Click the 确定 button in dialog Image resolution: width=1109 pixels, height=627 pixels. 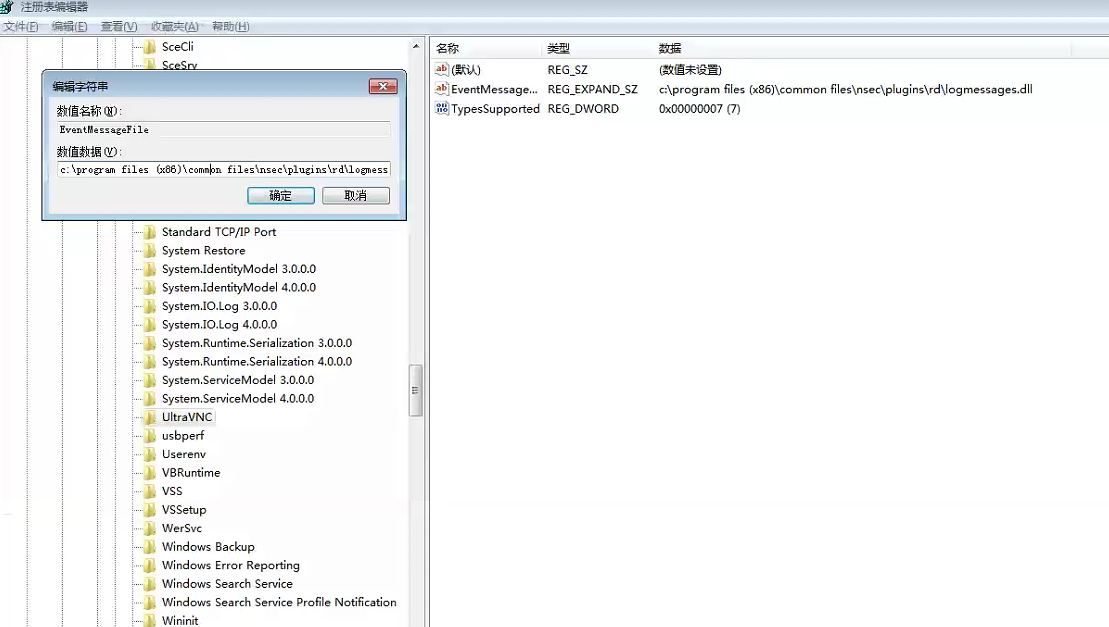point(281,196)
